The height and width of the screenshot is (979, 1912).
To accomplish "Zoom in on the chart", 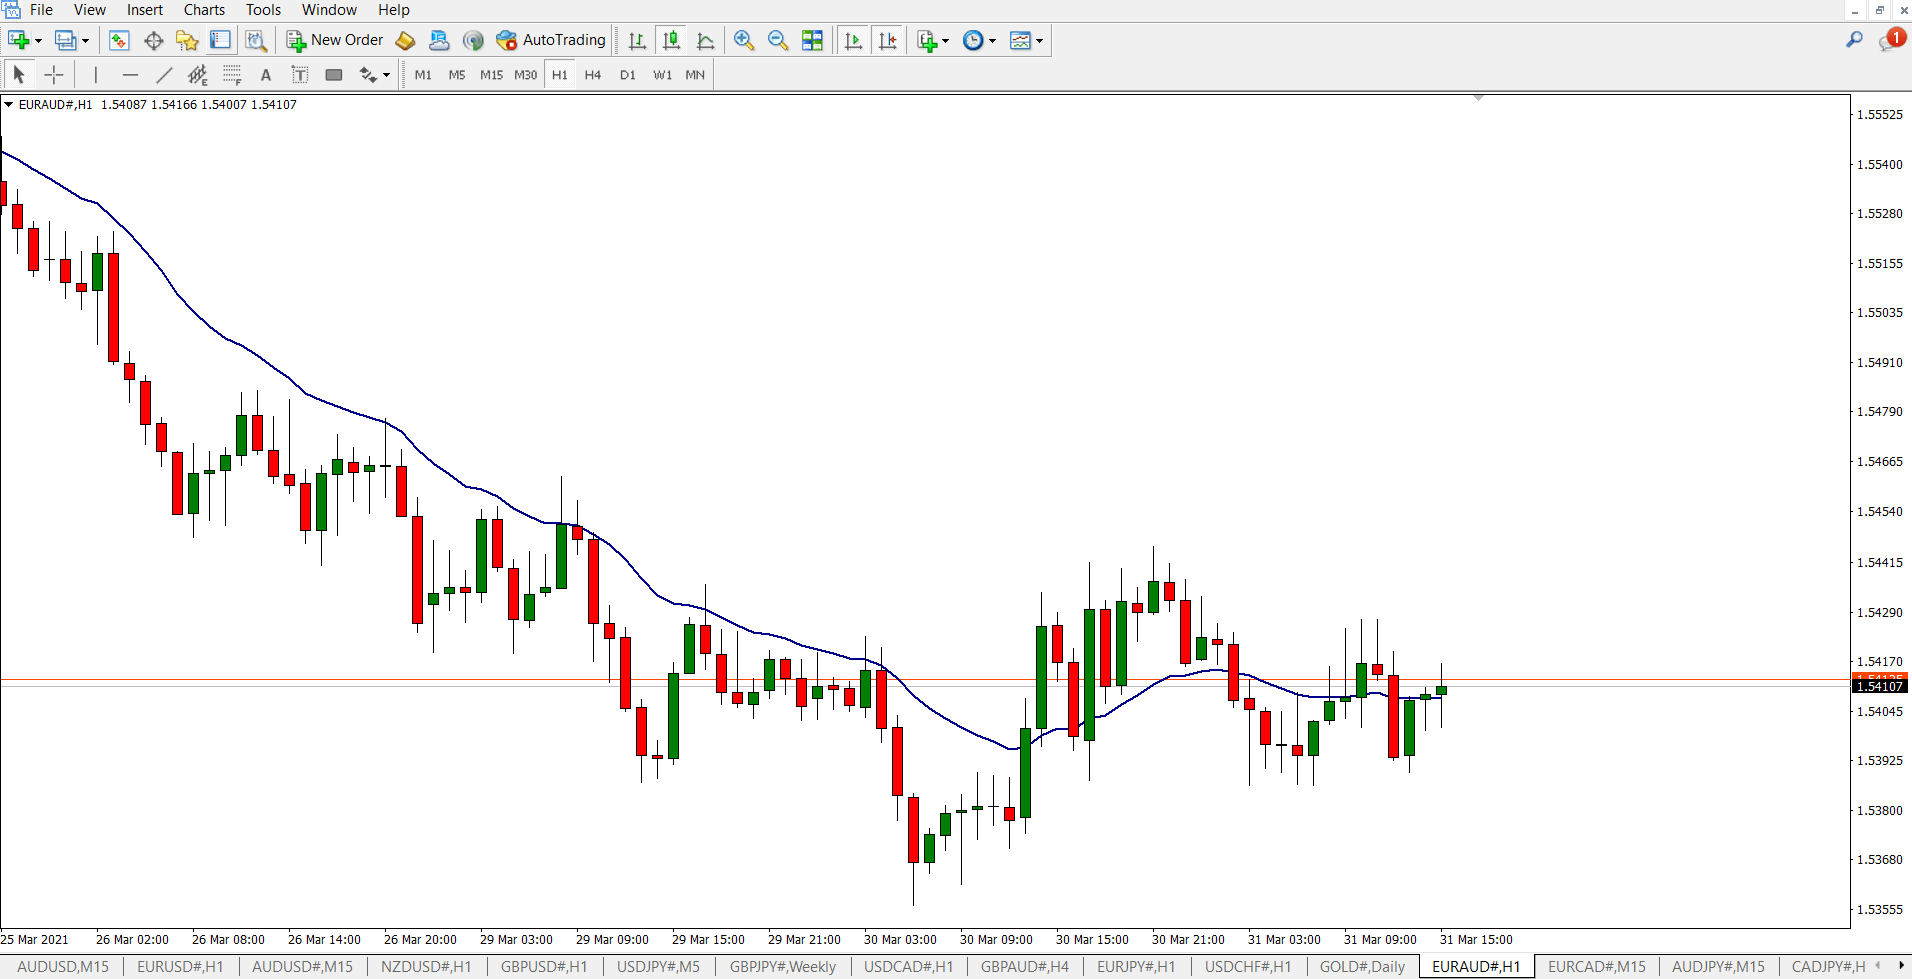I will click(744, 40).
